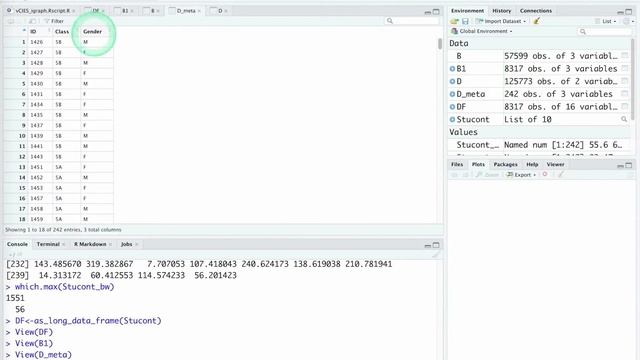Click the Filter button in data viewer

point(53,21)
